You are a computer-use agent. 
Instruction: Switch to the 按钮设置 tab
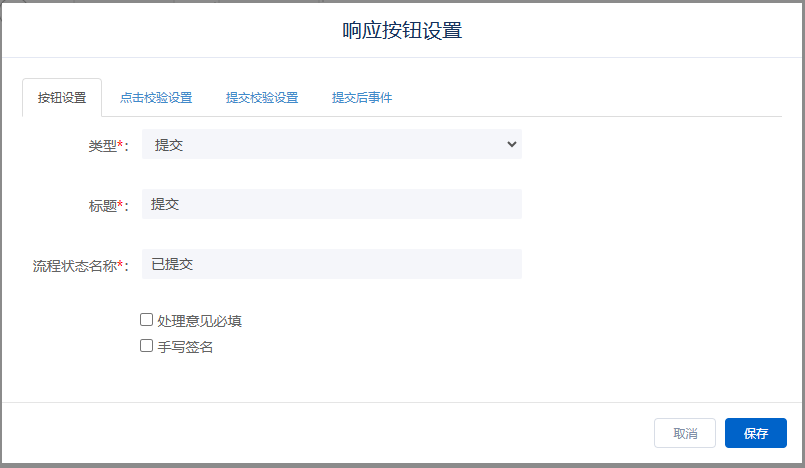click(62, 98)
